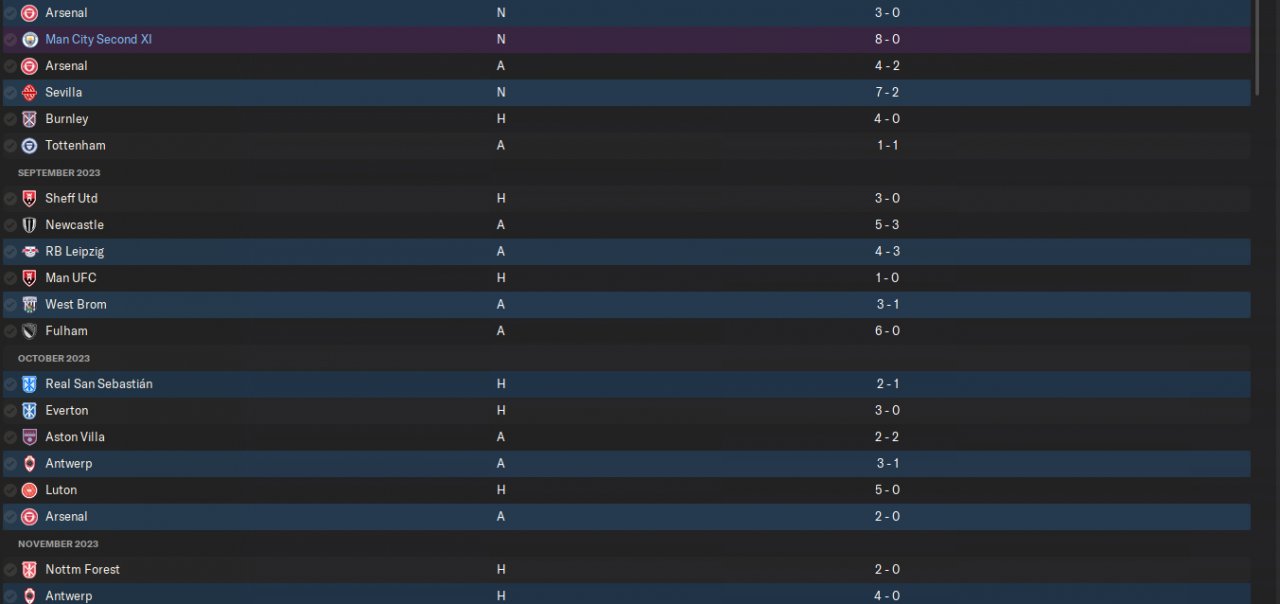Click the RB Leipzig team name

74,252
